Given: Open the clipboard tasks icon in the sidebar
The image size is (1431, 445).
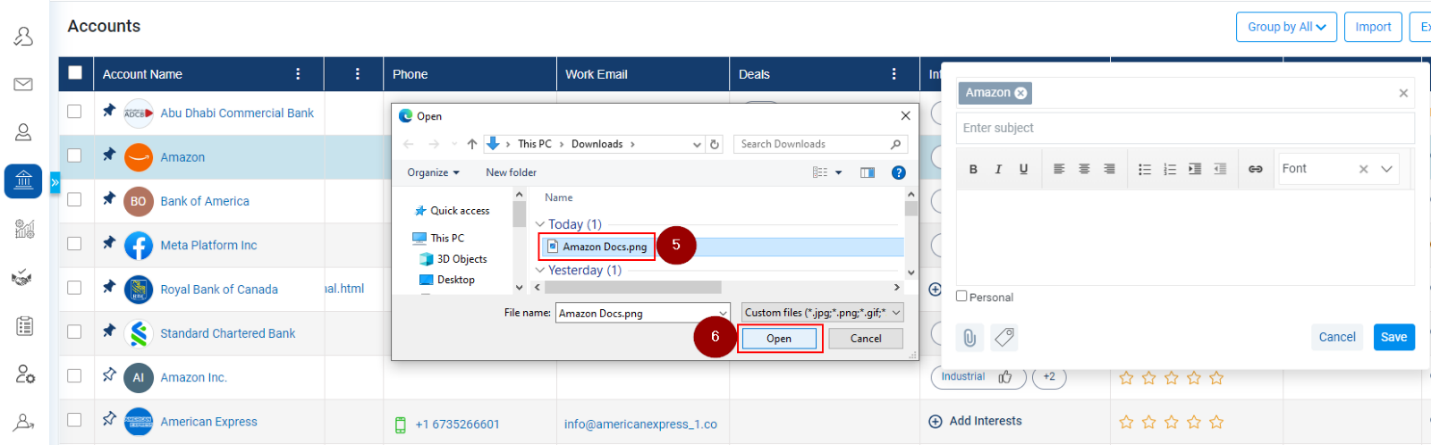Looking at the screenshot, I should pyautogui.click(x=25, y=326).
